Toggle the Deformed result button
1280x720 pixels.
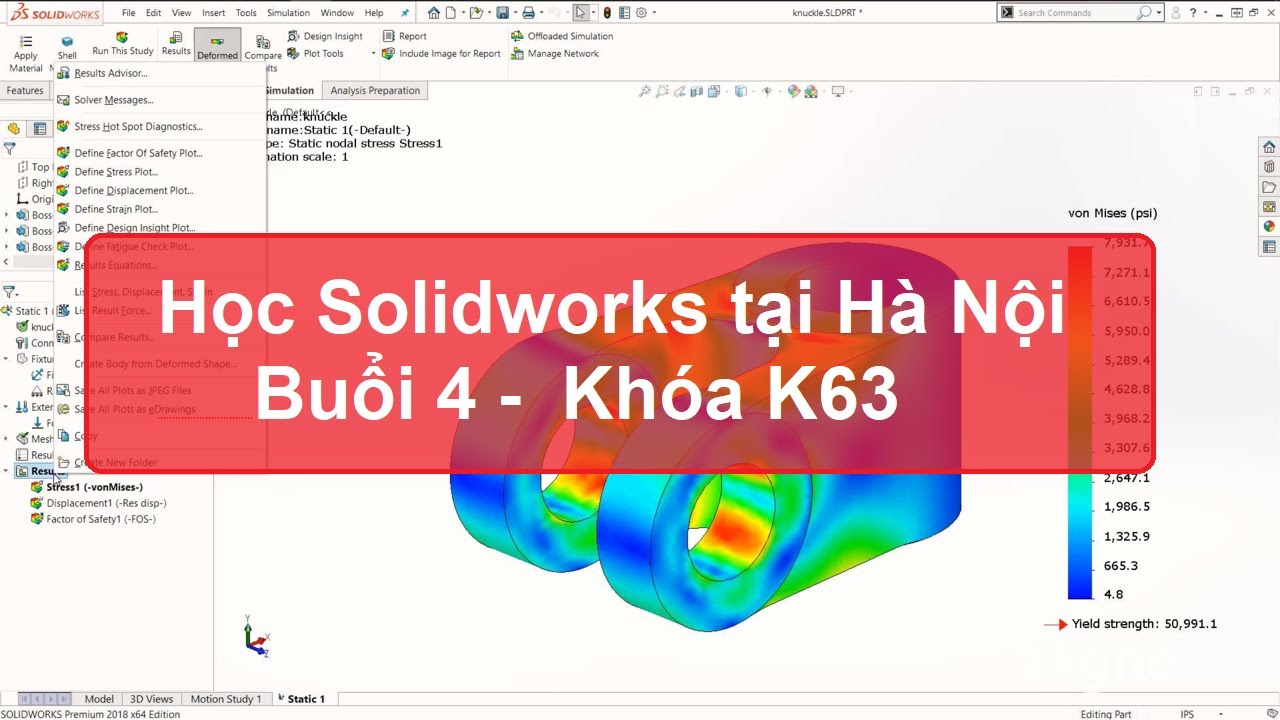tap(217, 45)
